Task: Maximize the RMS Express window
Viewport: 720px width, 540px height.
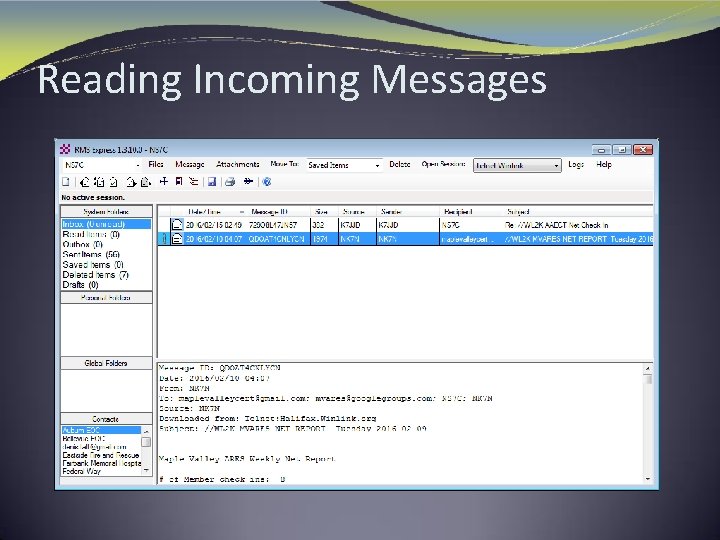Action: point(622,150)
